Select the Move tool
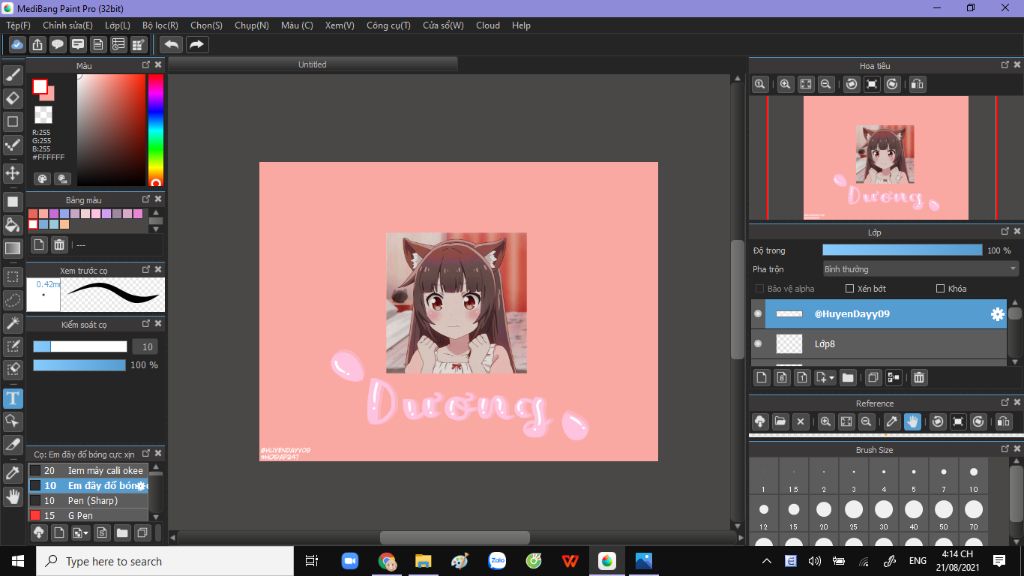The image size is (1024, 576). [12, 173]
